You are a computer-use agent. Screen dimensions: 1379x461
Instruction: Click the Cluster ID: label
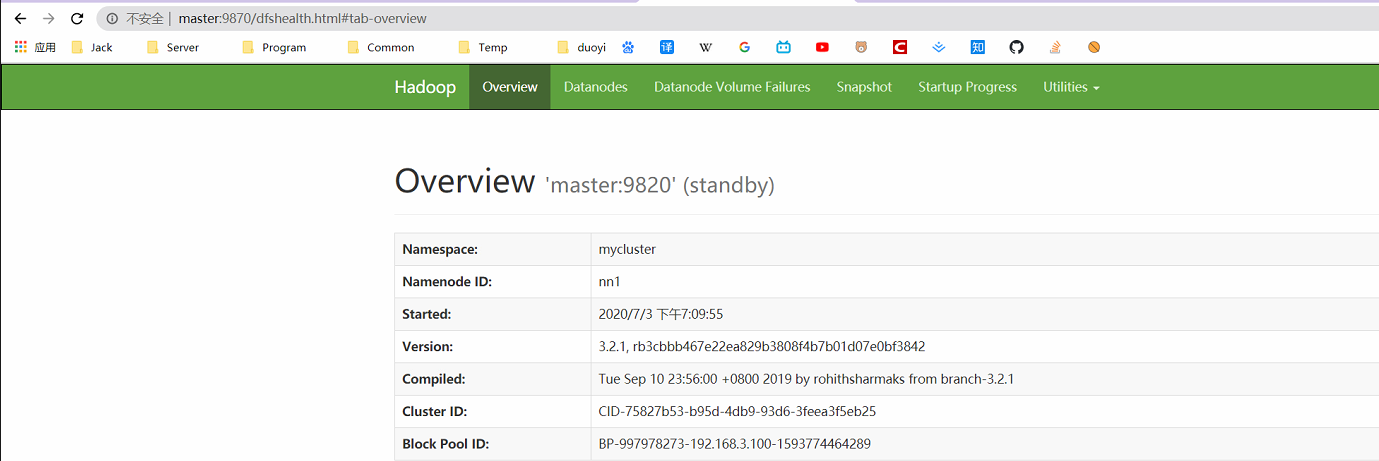point(435,411)
